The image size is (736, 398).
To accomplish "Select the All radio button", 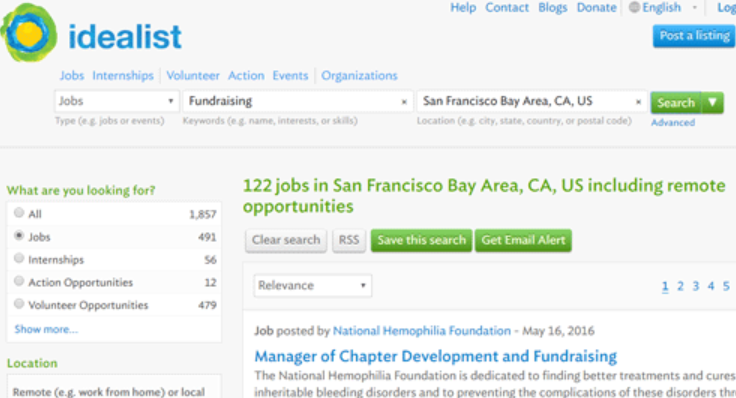I will point(19,213).
